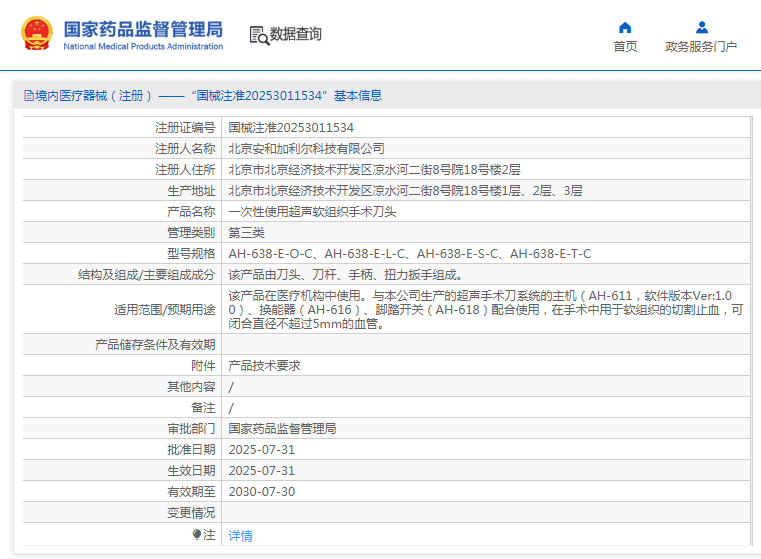Open the 详情 link

coord(240,536)
